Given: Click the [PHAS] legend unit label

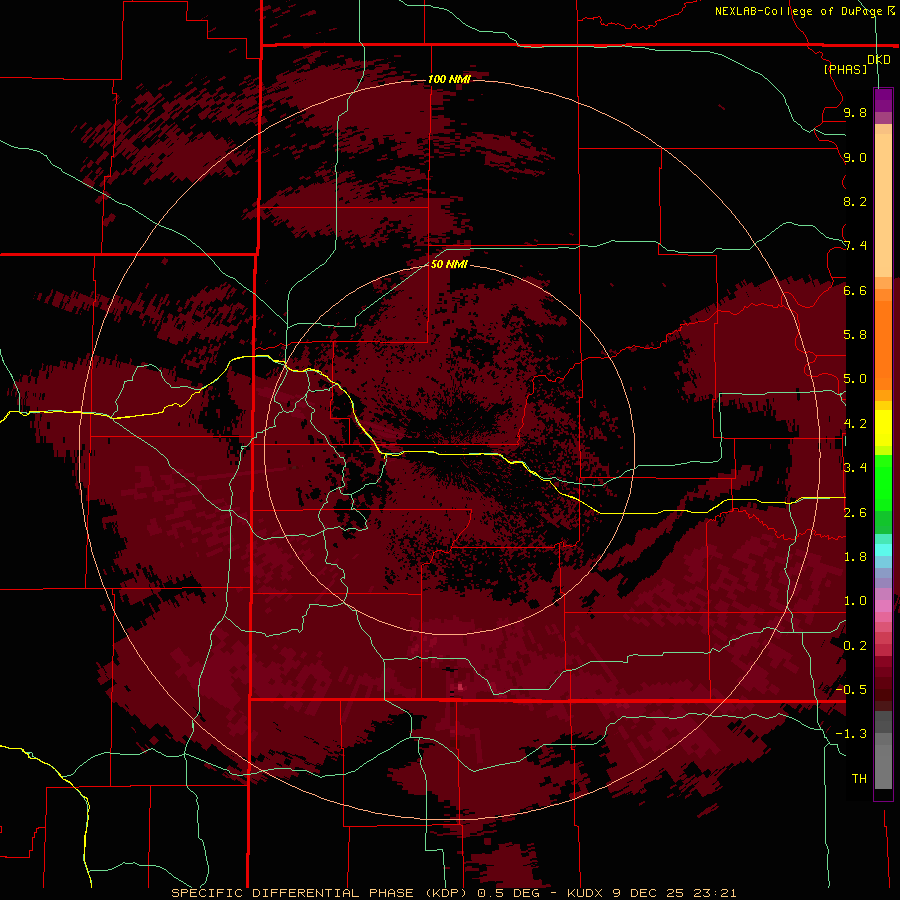Looking at the screenshot, I should click(x=845, y=69).
